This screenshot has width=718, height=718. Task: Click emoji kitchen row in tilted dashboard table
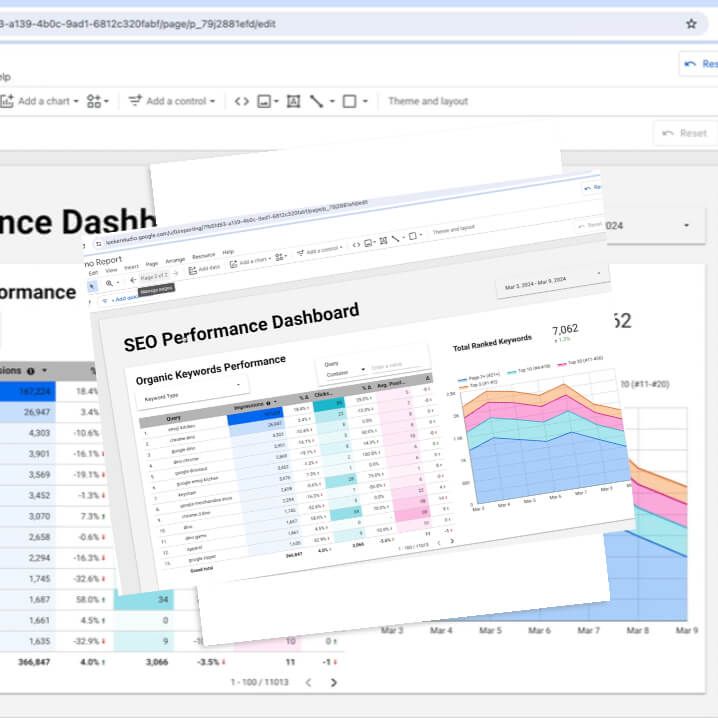click(182, 427)
